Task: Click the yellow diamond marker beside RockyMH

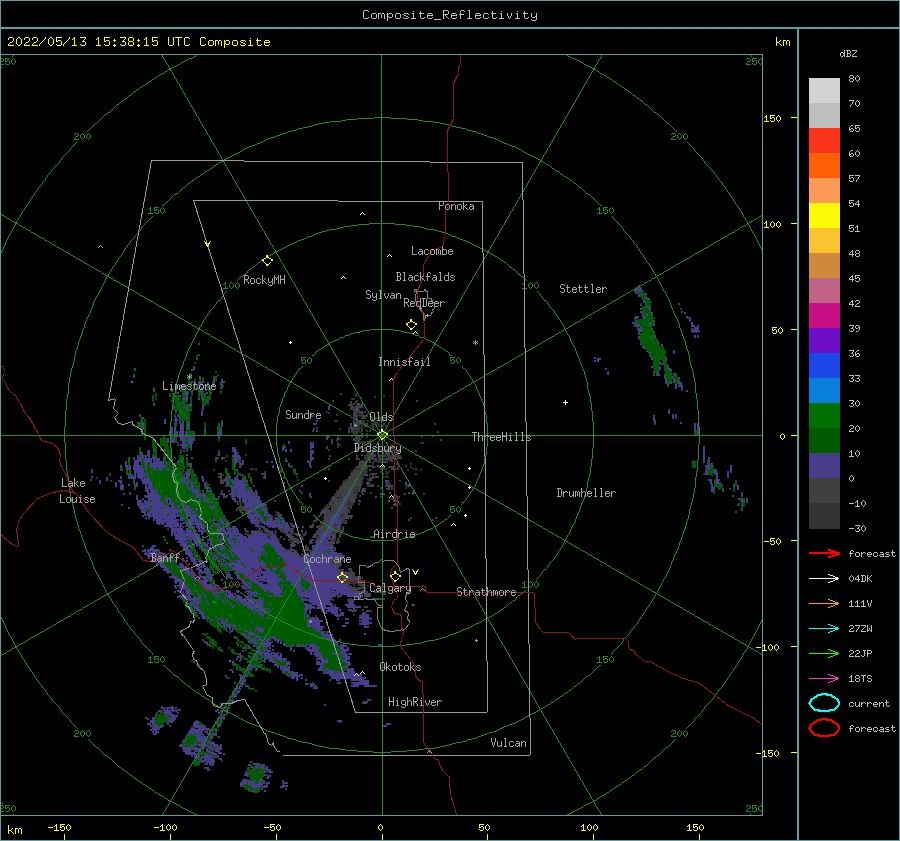Action: coord(267,261)
